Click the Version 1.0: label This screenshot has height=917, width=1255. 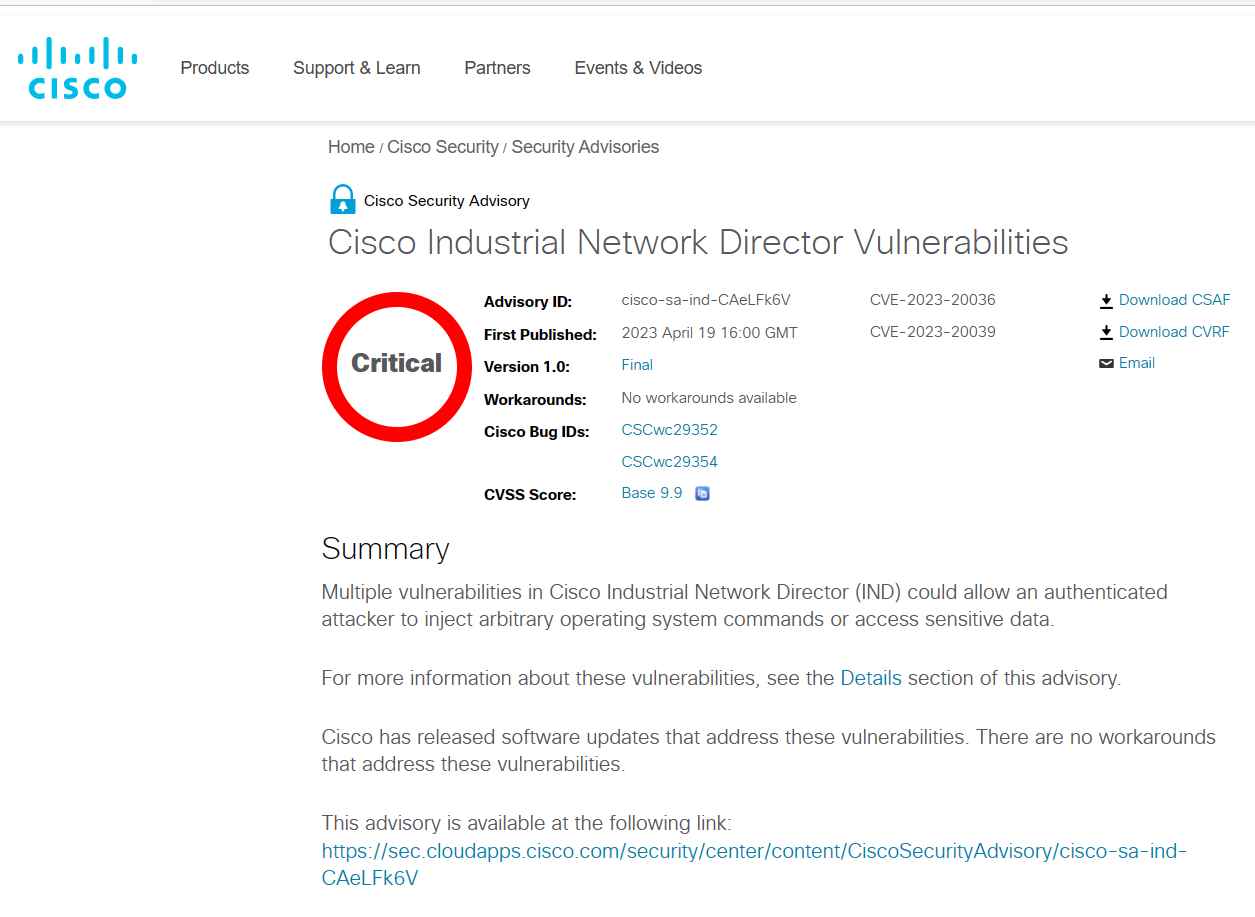pyautogui.click(x=527, y=367)
